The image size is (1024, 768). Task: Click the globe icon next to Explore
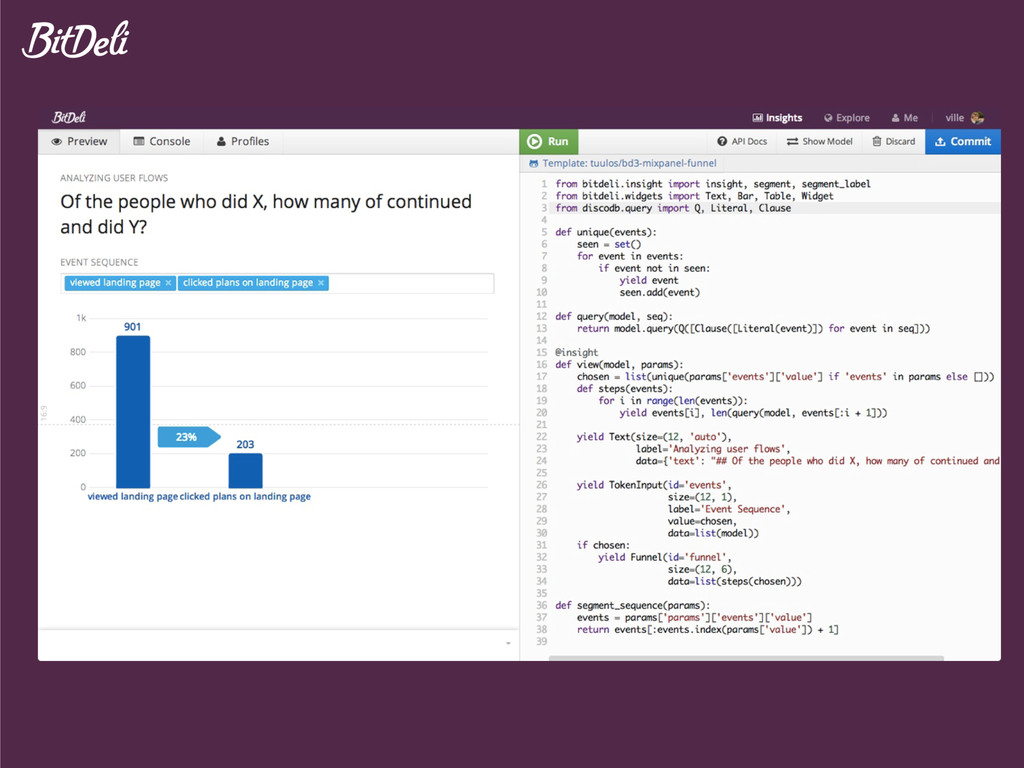[828, 118]
